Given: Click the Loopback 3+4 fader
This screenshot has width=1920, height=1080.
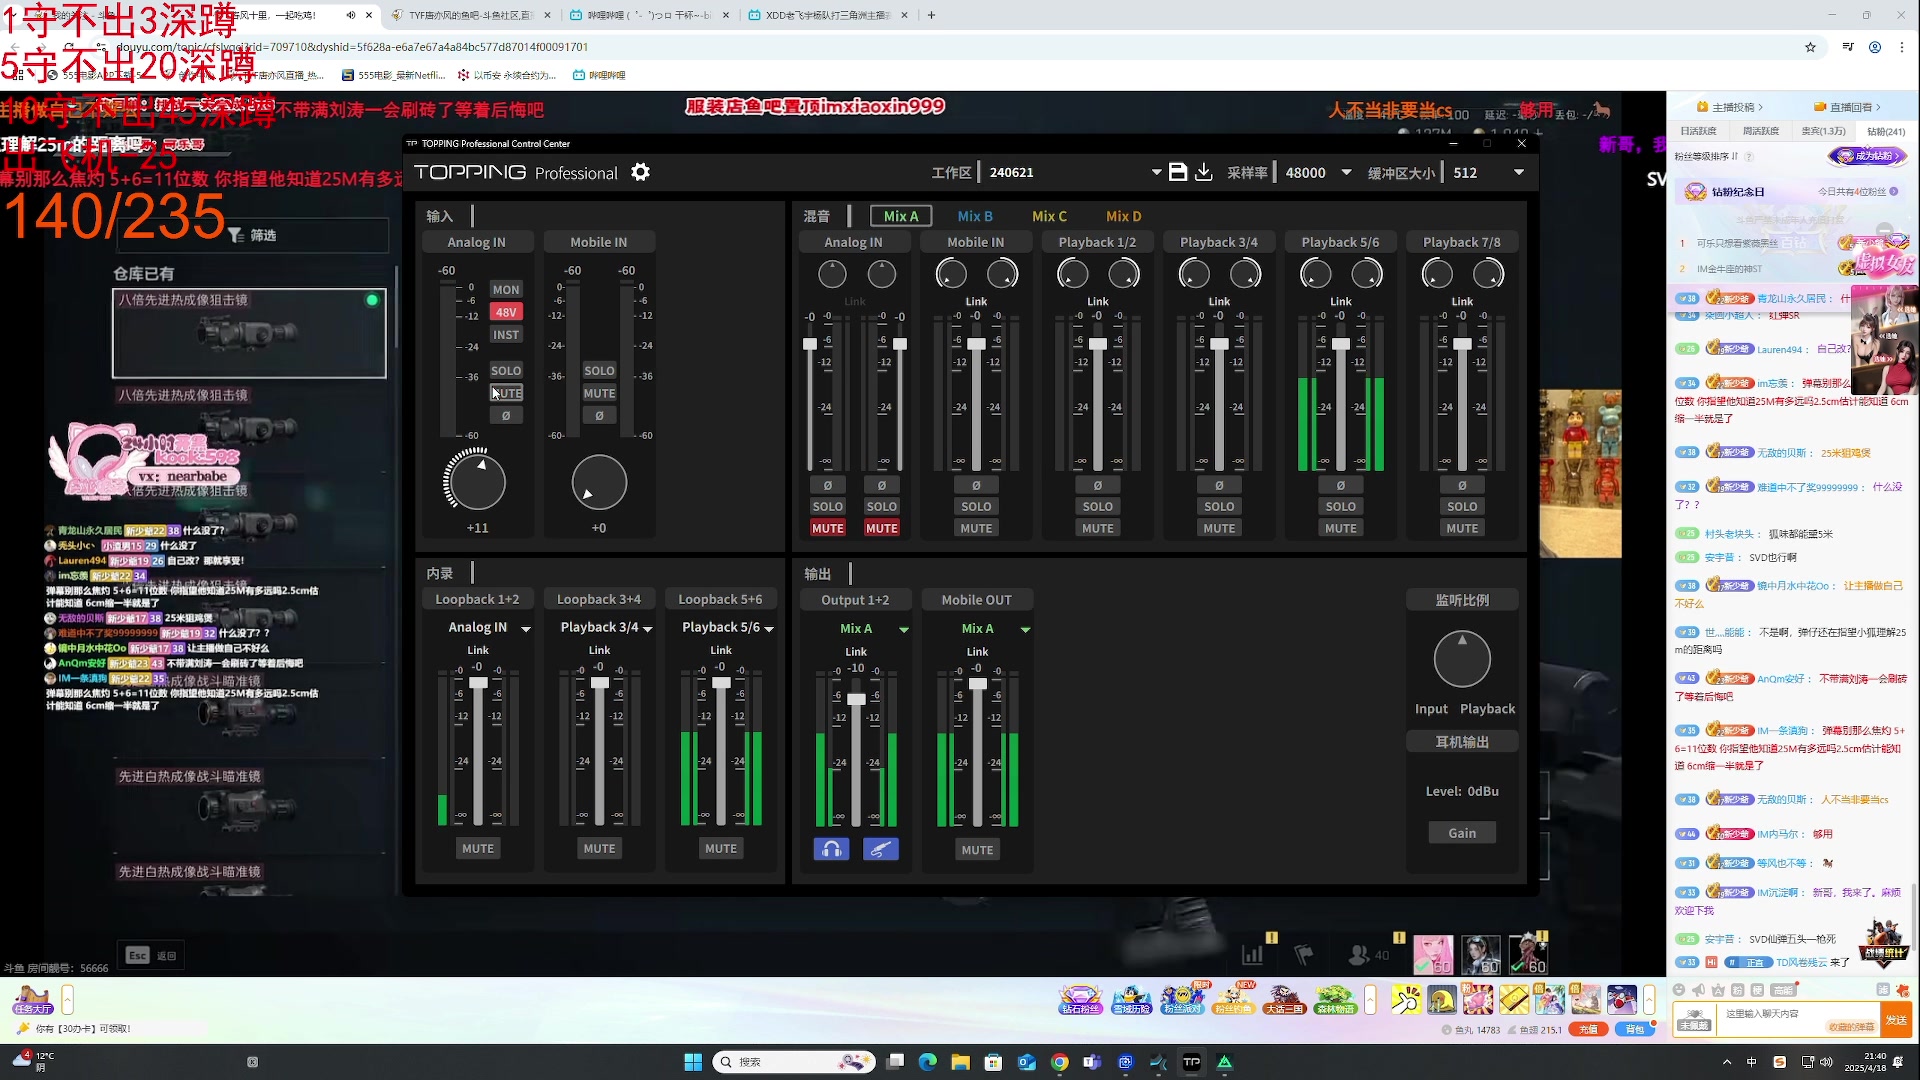Looking at the screenshot, I should (599, 682).
